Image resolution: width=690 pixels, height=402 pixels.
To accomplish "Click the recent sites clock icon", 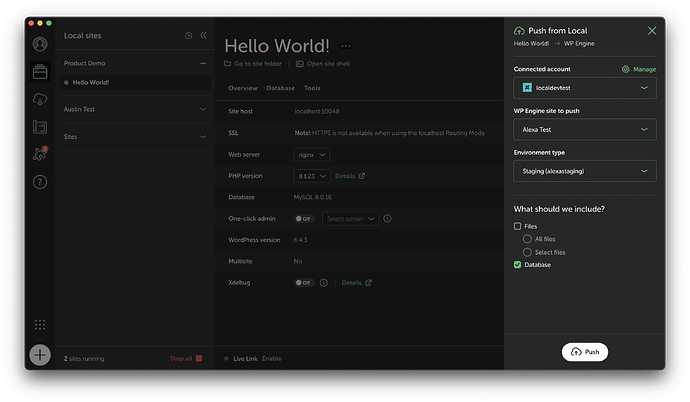I will coord(188,36).
